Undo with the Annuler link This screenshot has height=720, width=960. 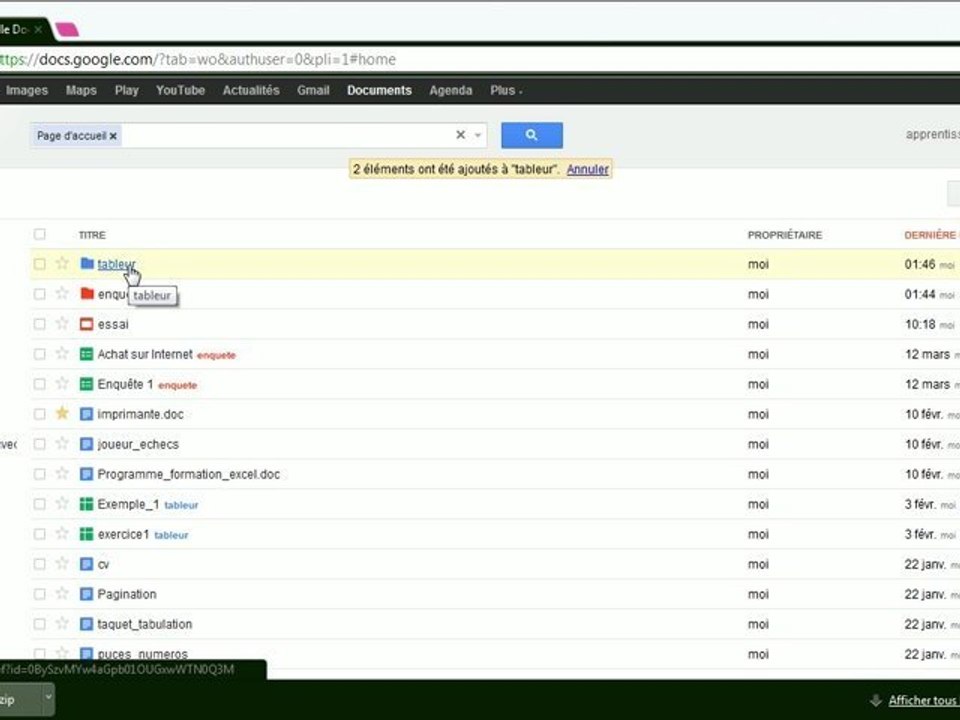tap(588, 170)
